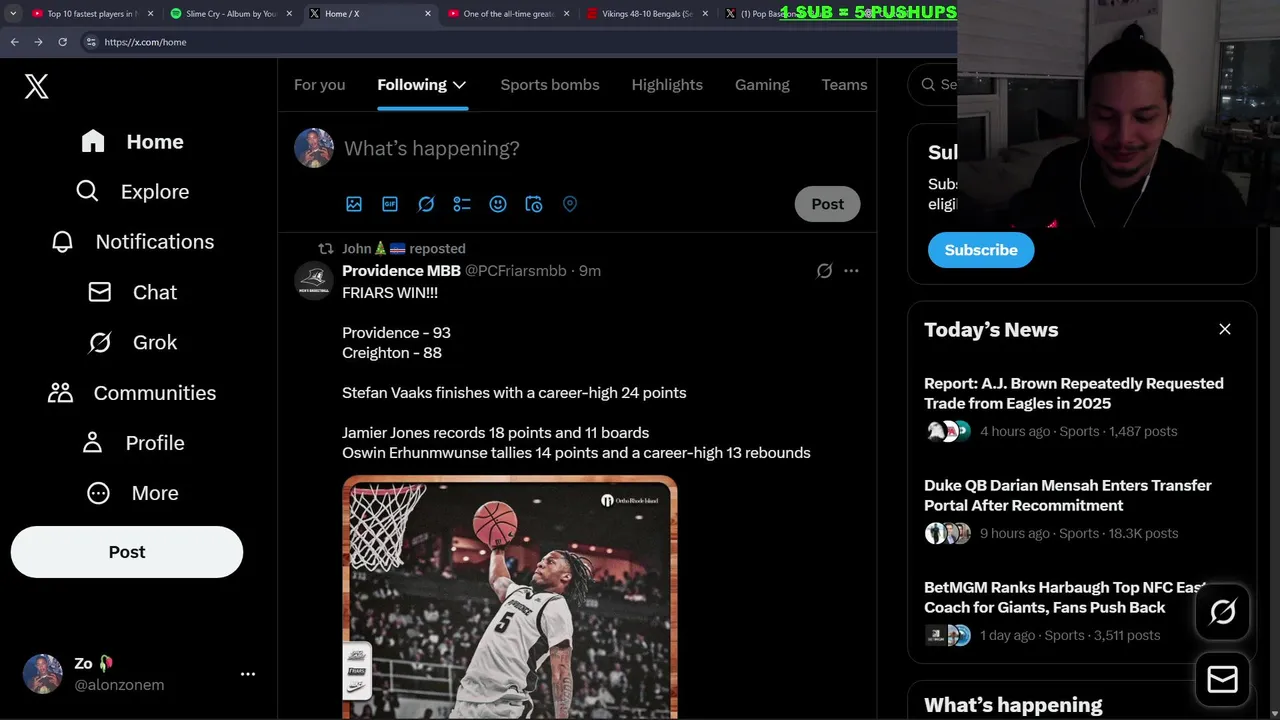Viewport: 1280px width, 720px height.
Task: Click the blue Subscribe button
Action: (981, 250)
